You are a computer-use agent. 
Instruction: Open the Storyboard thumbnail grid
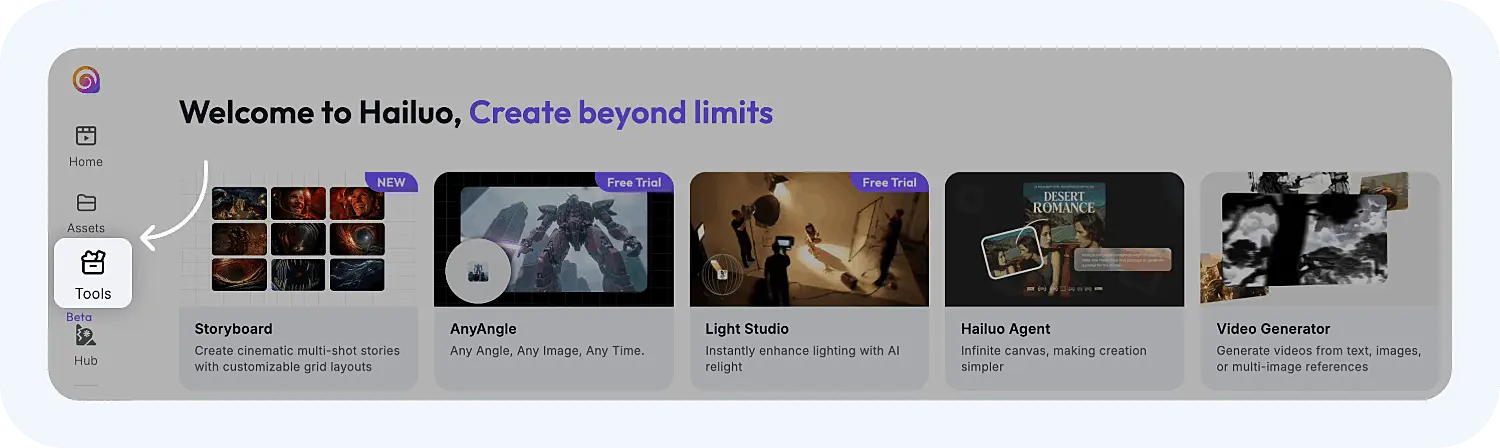click(298, 239)
